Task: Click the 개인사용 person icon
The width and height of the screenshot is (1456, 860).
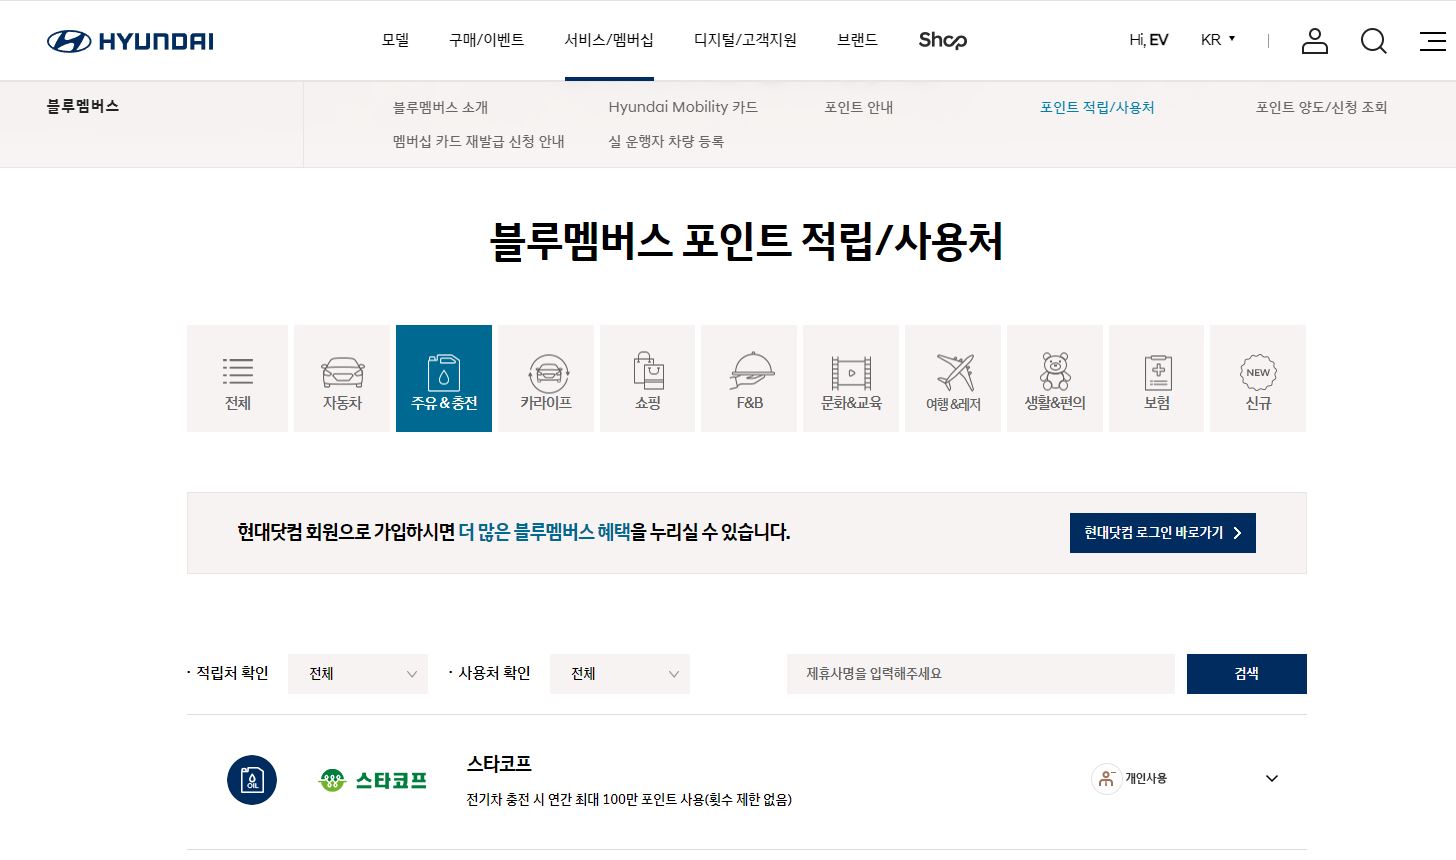Action: (x=1106, y=779)
